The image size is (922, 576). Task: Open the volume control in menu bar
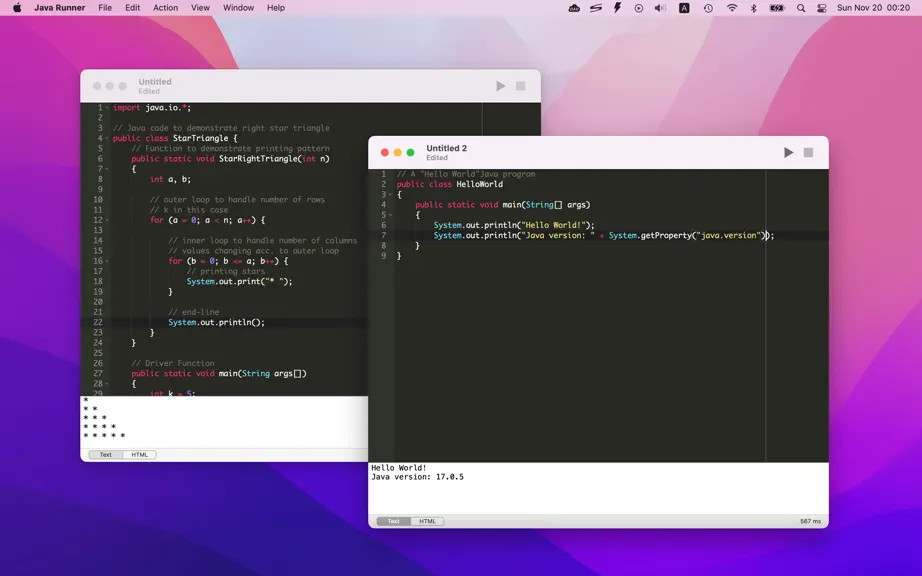pos(660,8)
